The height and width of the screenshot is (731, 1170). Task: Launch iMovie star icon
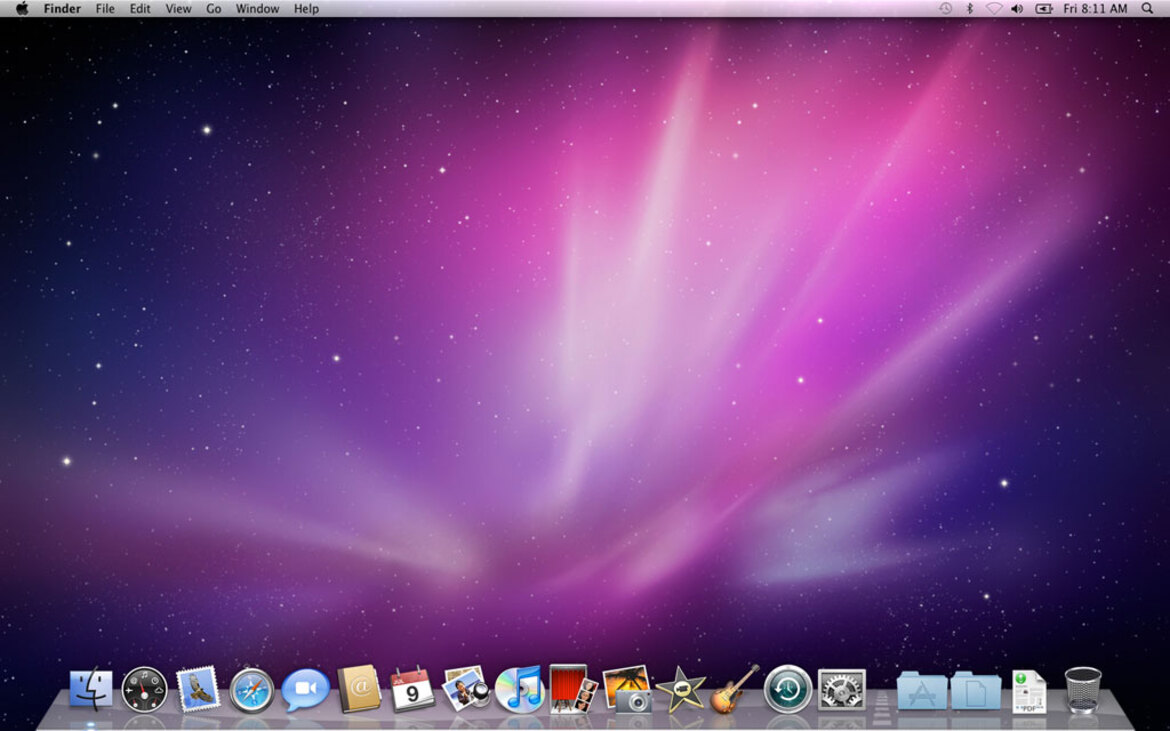(681, 690)
